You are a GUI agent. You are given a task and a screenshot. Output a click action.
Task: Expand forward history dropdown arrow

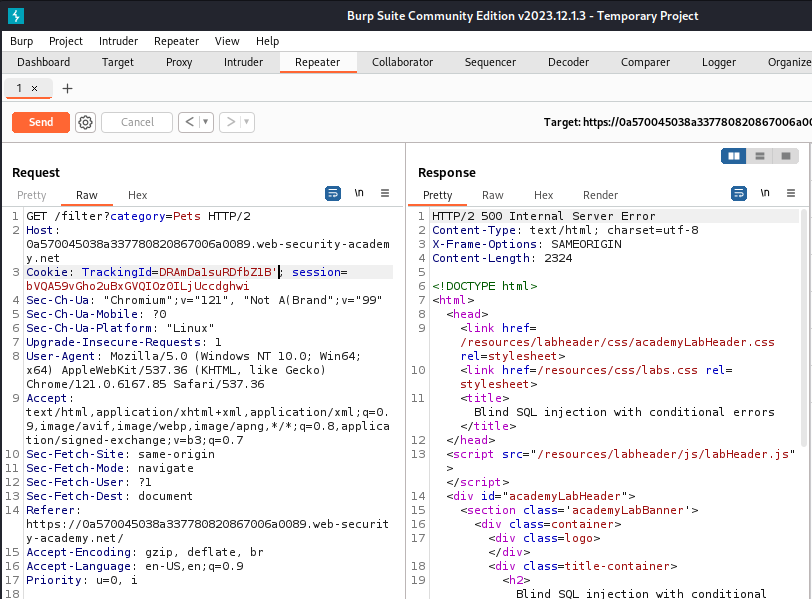pos(246,122)
